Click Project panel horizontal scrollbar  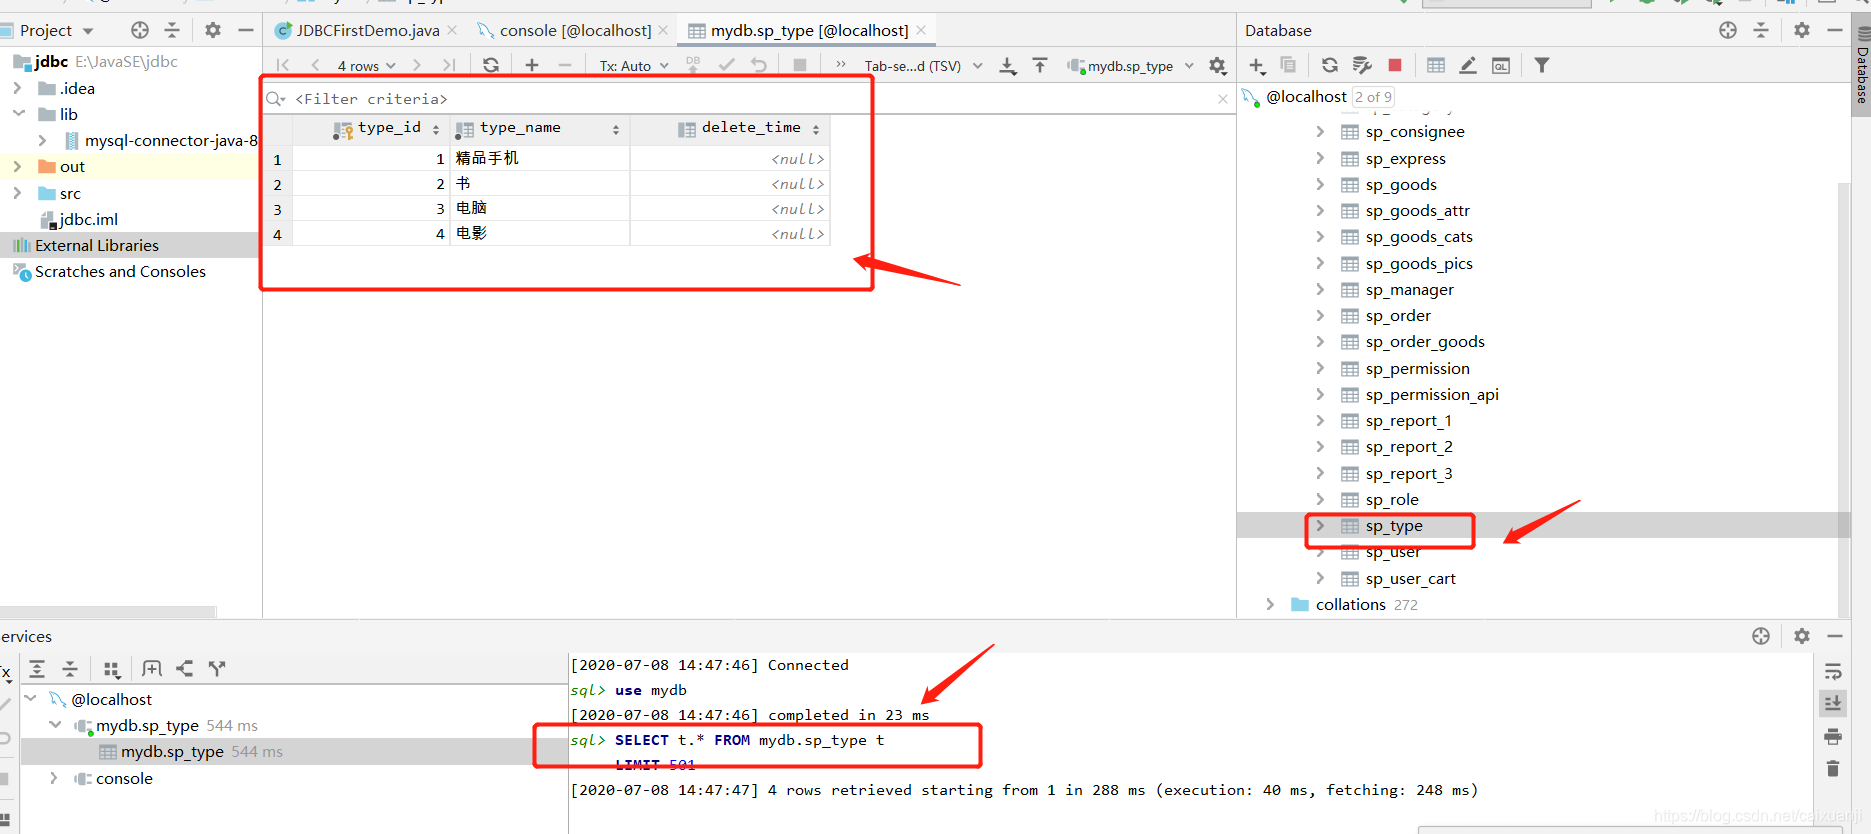coord(108,611)
